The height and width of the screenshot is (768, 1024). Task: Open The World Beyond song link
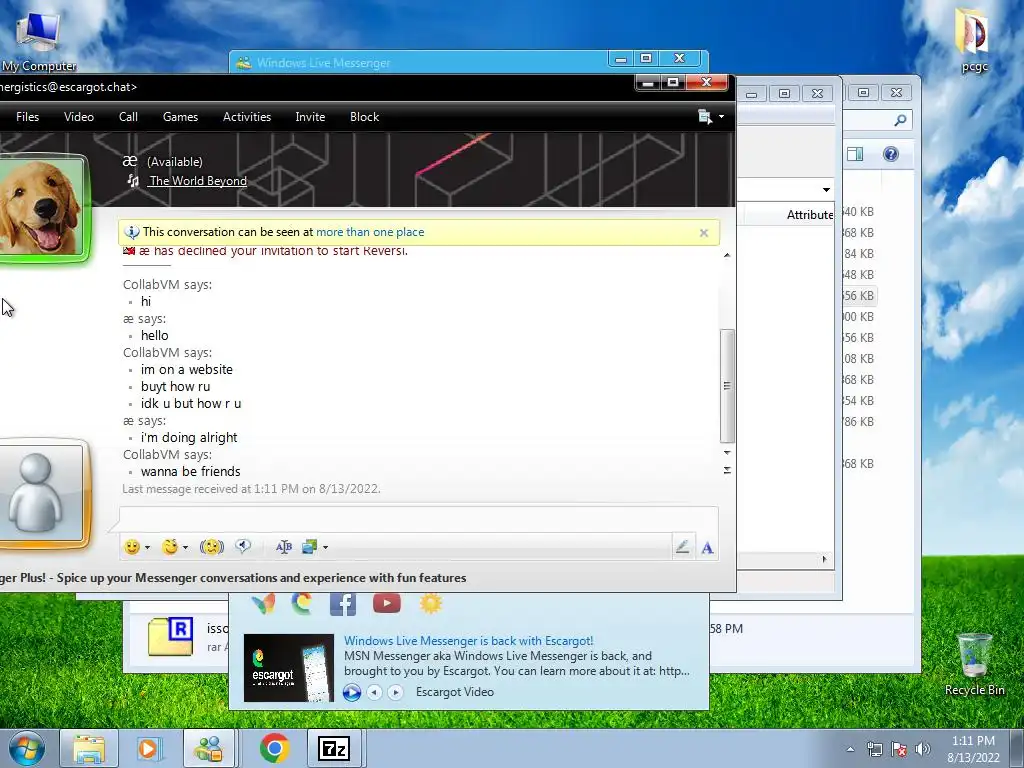pos(198,181)
